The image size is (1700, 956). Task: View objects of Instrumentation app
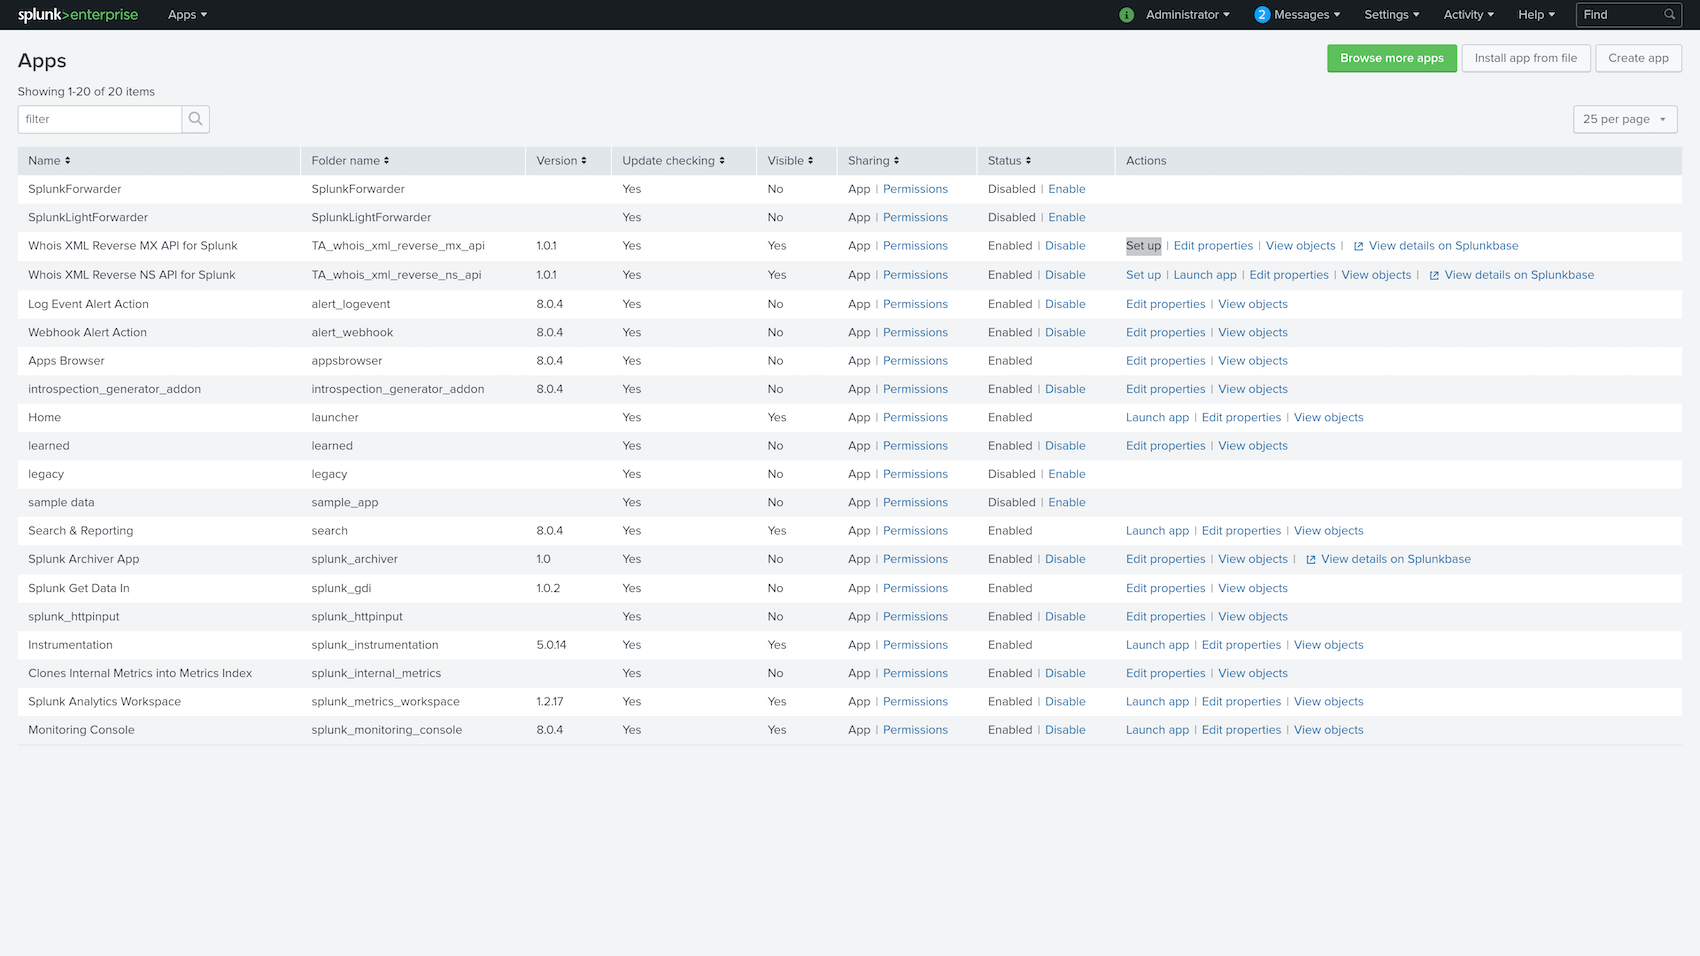[x=1329, y=645]
